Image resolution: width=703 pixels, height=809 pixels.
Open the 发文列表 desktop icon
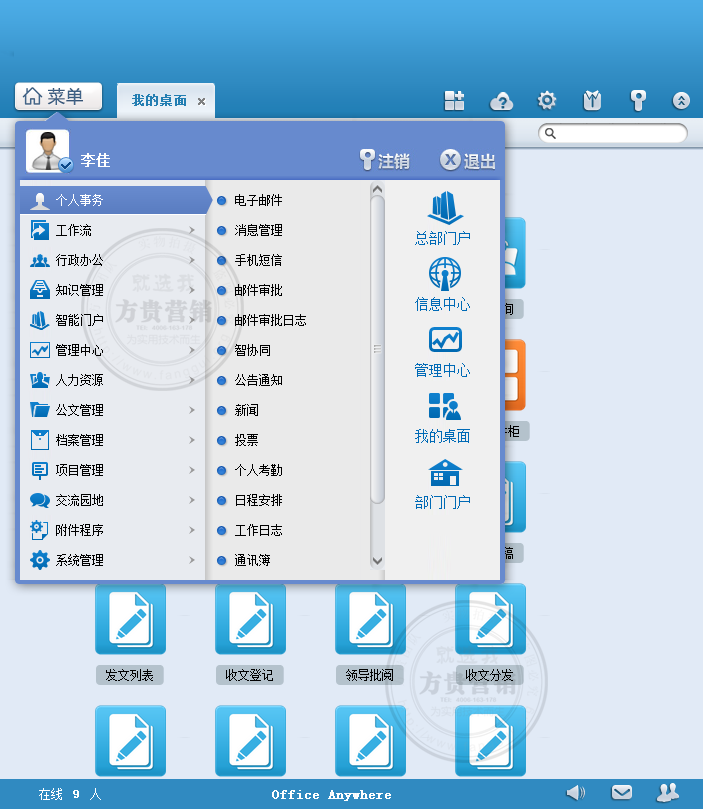130,619
